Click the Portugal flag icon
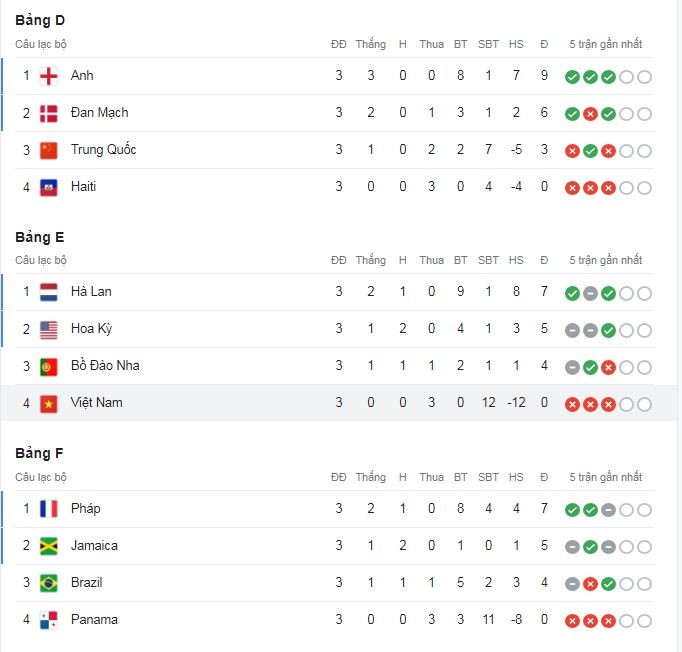This screenshot has height=652, width=682. click(49, 367)
